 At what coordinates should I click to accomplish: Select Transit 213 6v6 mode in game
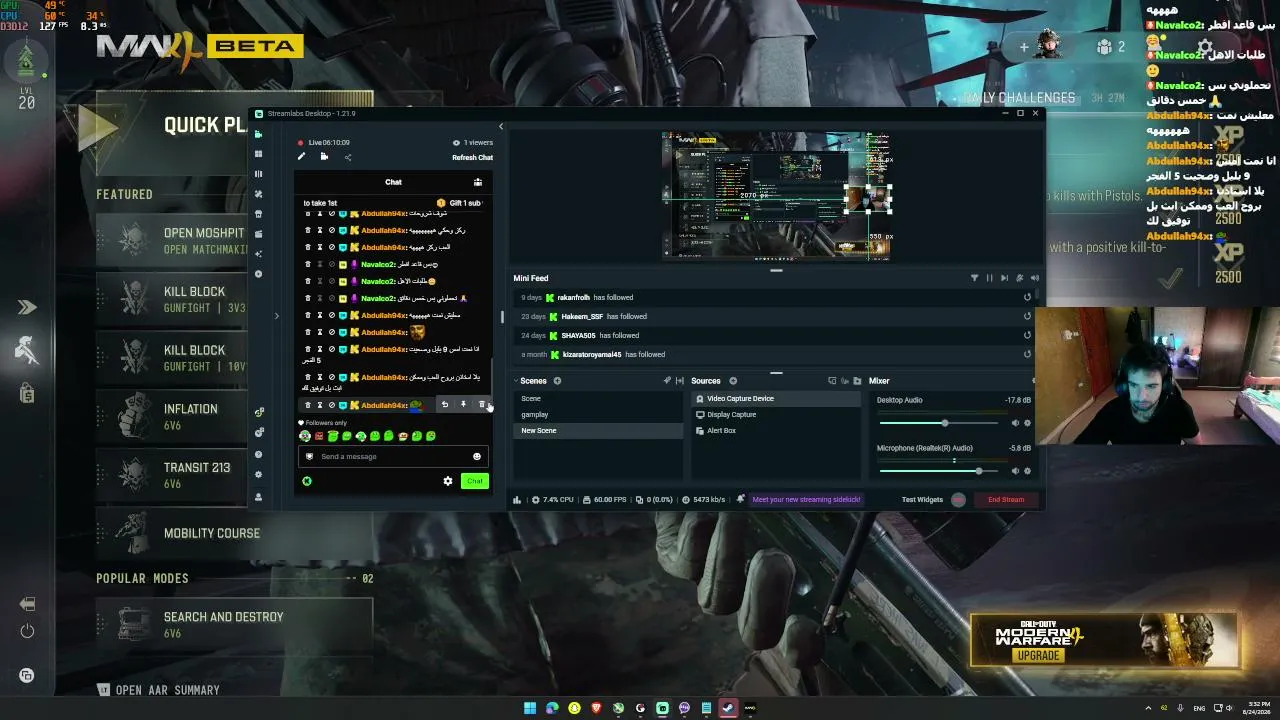171,475
